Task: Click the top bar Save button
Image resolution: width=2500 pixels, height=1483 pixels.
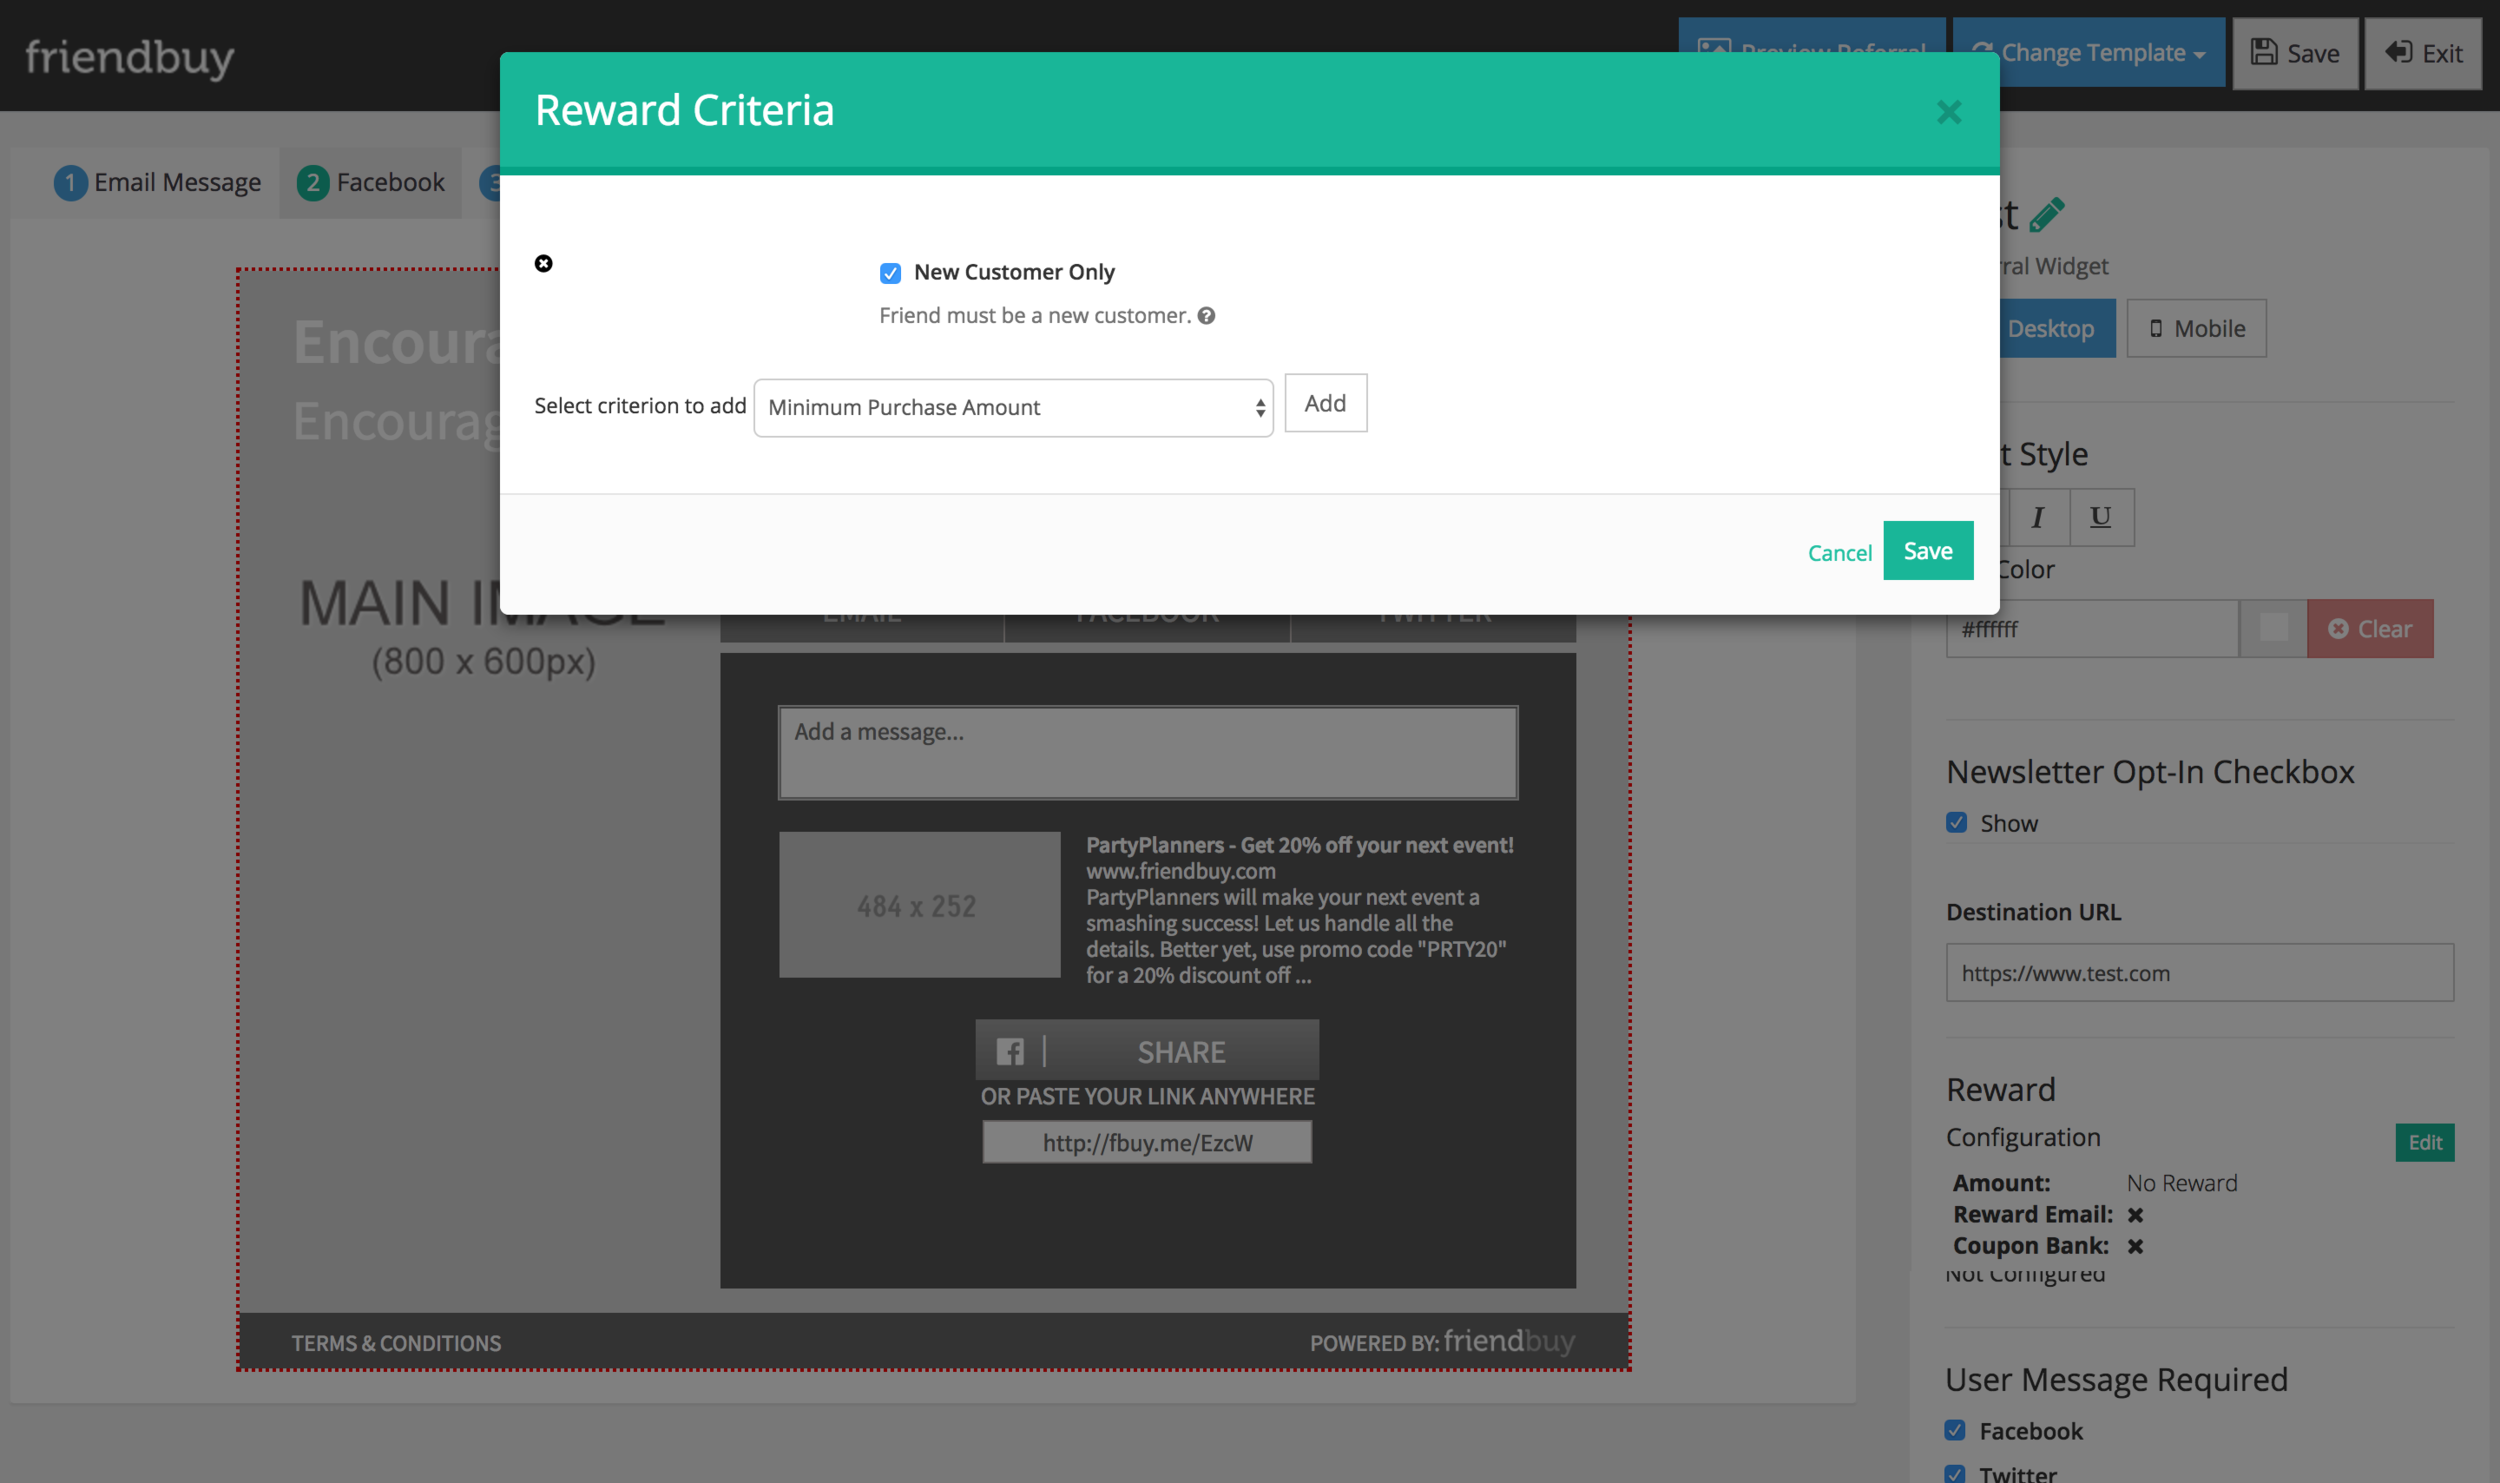Action: [x=2295, y=53]
